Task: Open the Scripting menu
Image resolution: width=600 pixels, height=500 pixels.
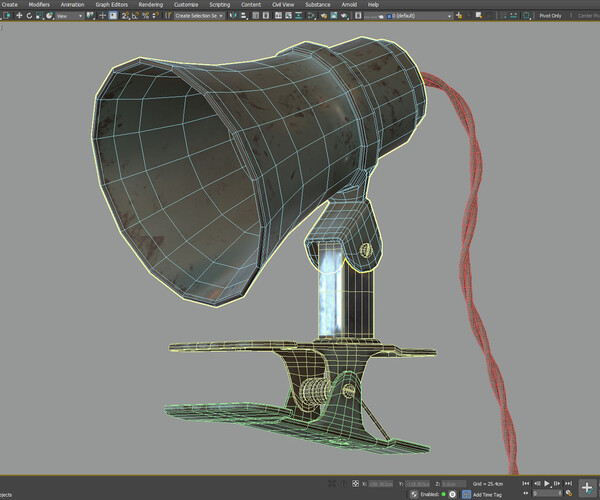Action: pyautogui.click(x=220, y=5)
